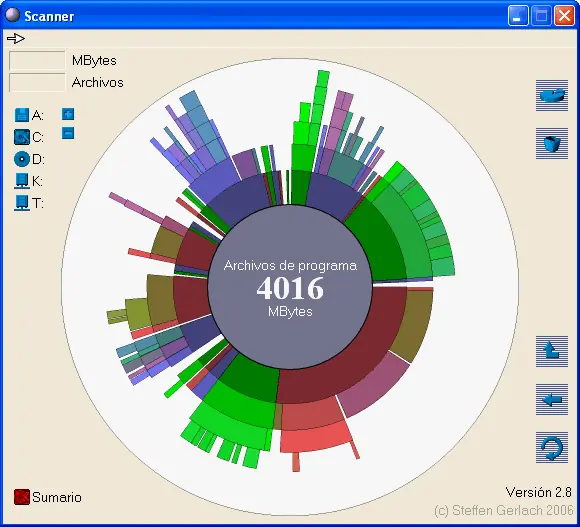
Task: Open the K: network drive
Action: [22, 181]
